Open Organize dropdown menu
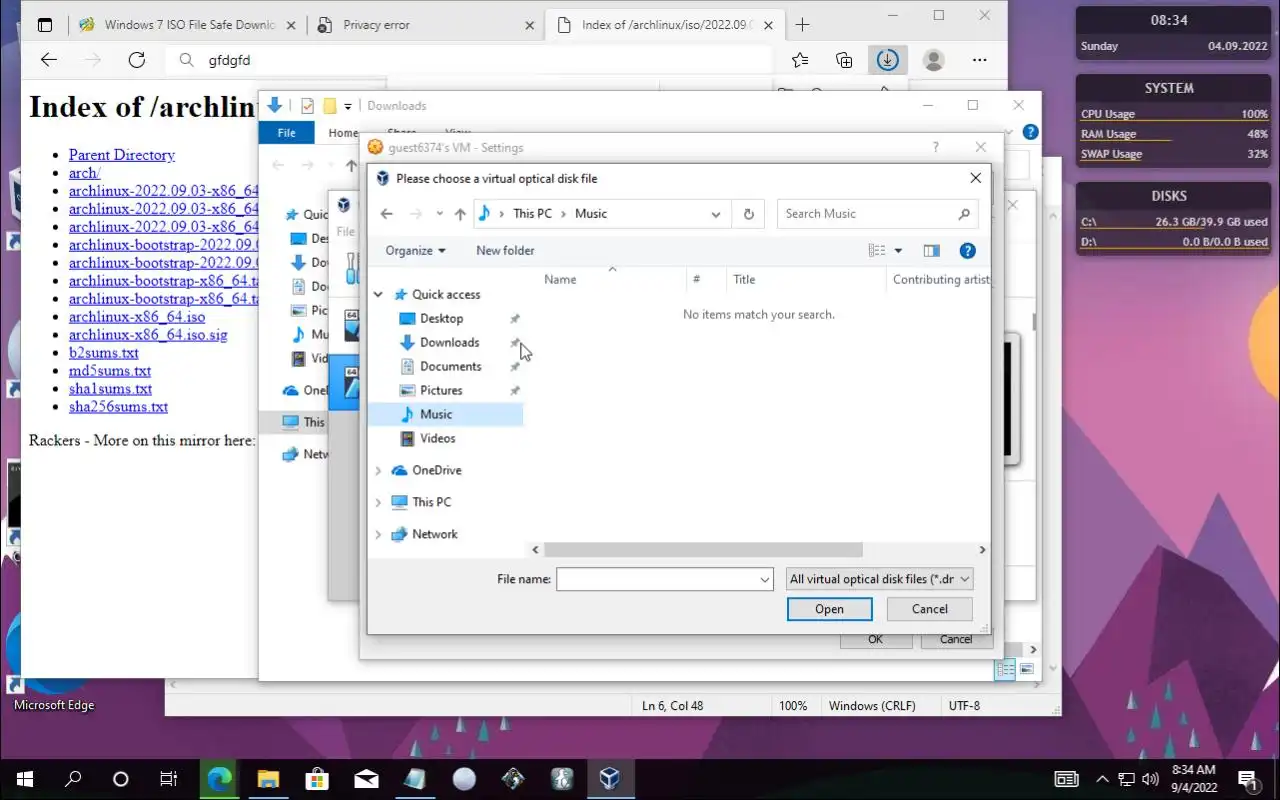 coord(416,251)
